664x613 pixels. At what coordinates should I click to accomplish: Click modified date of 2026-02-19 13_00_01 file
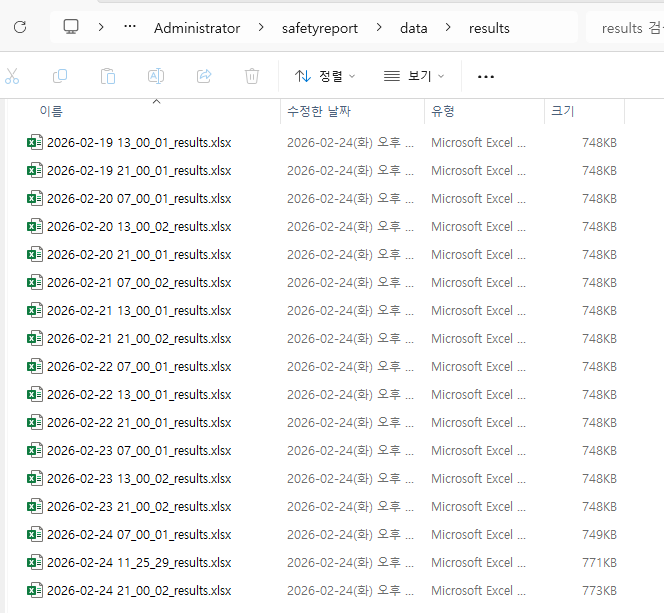[x=350, y=143]
